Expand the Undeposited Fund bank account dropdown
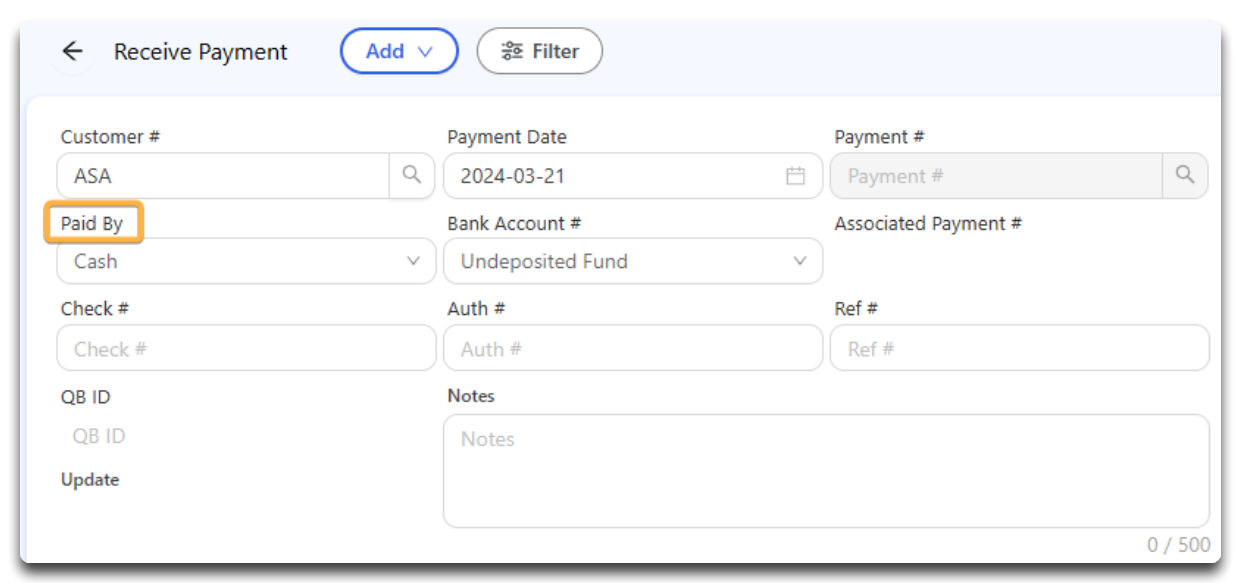This screenshot has height=583, width=1241. (x=633, y=261)
